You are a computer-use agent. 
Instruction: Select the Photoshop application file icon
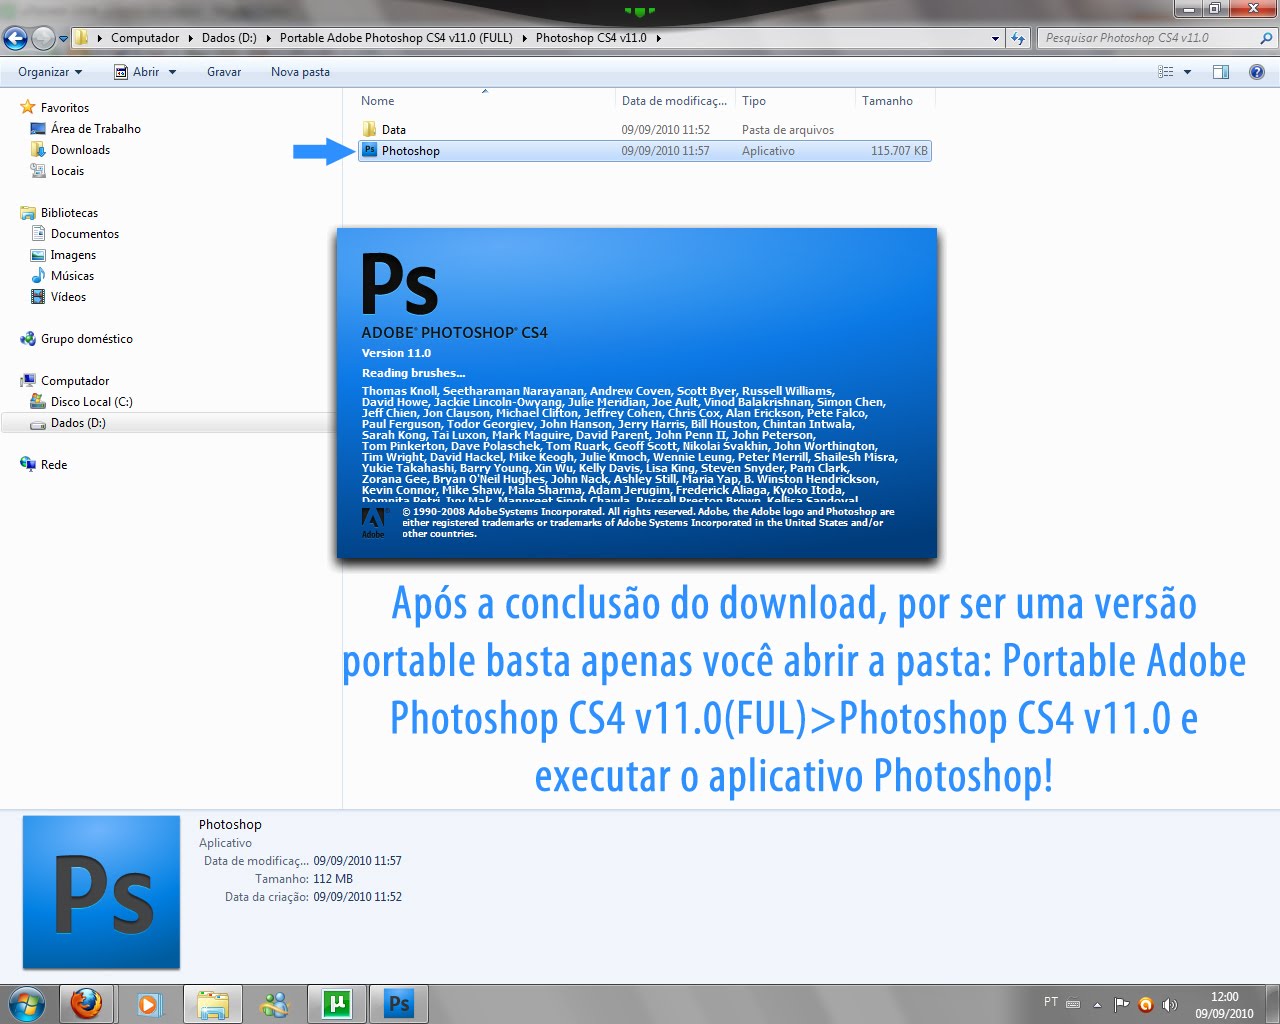pyautogui.click(x=370, y=151)
